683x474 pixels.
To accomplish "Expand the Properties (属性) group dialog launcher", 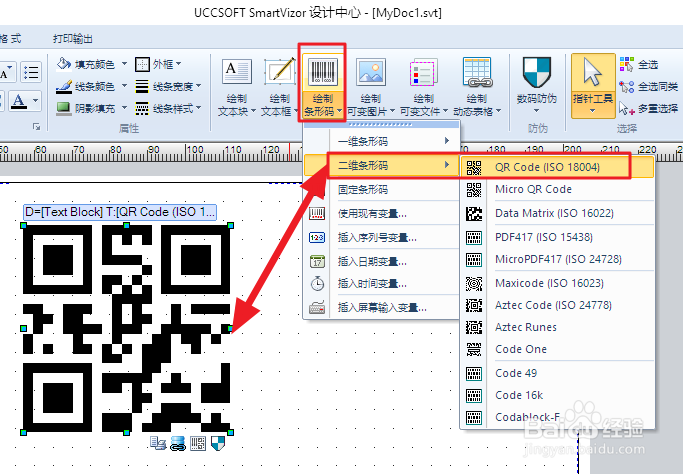I will point(36,127).
